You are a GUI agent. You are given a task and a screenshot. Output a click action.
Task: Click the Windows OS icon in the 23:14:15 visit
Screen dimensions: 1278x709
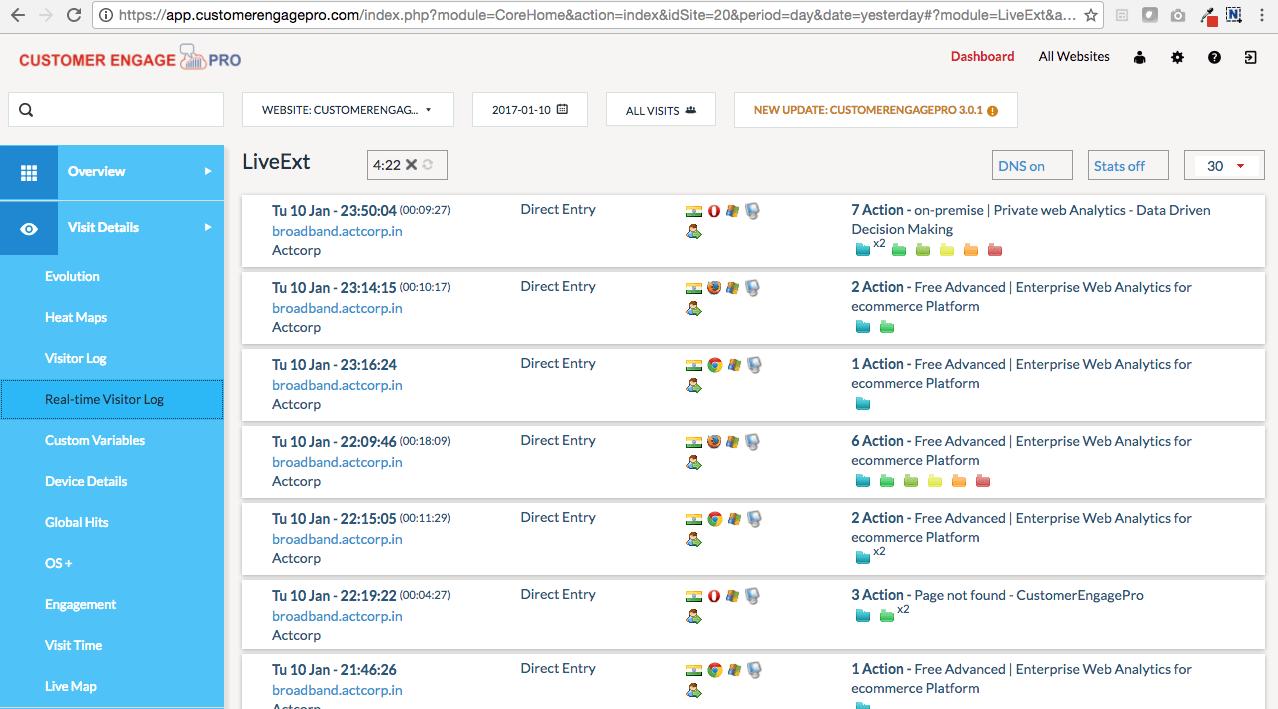pos(733,288)
